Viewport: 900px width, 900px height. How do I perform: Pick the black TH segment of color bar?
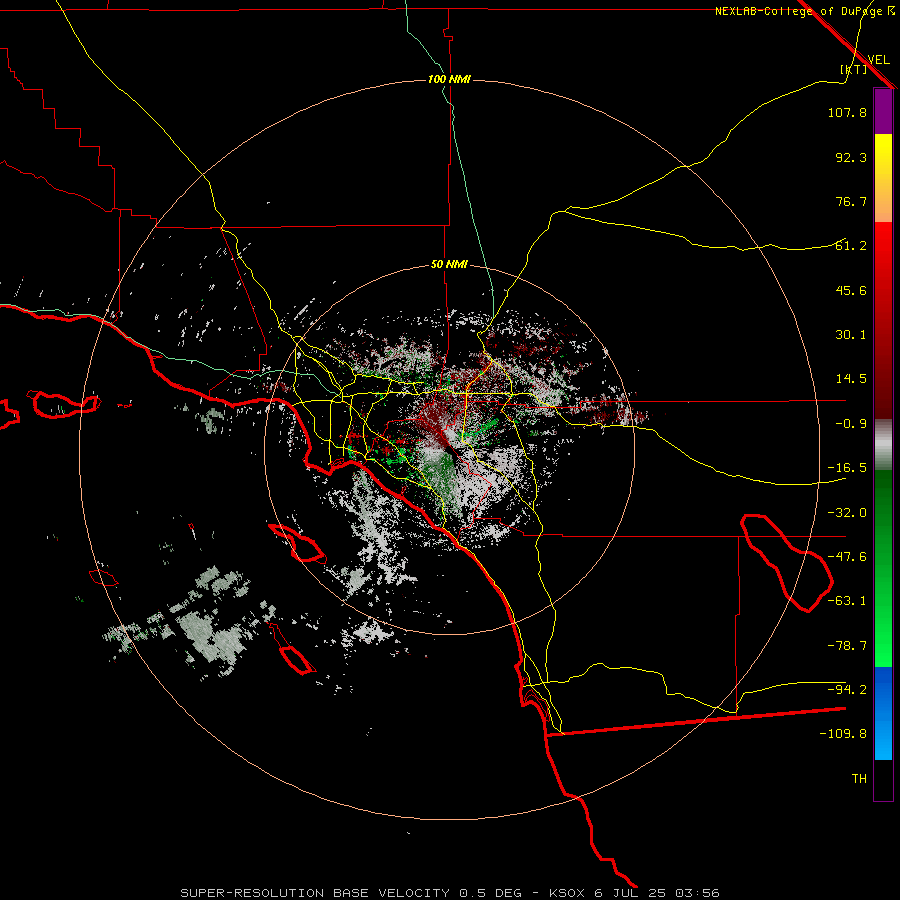883,779
